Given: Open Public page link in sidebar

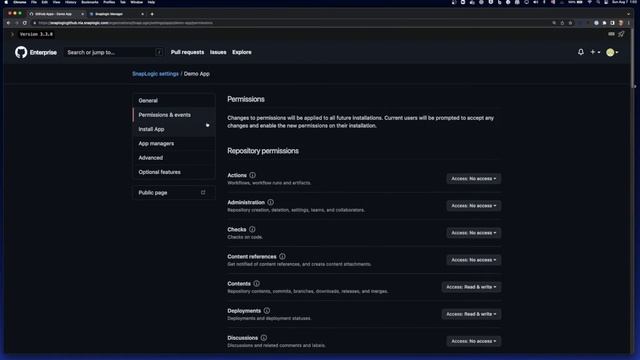Looking at the screenshot, I should (x=174, y=192).
